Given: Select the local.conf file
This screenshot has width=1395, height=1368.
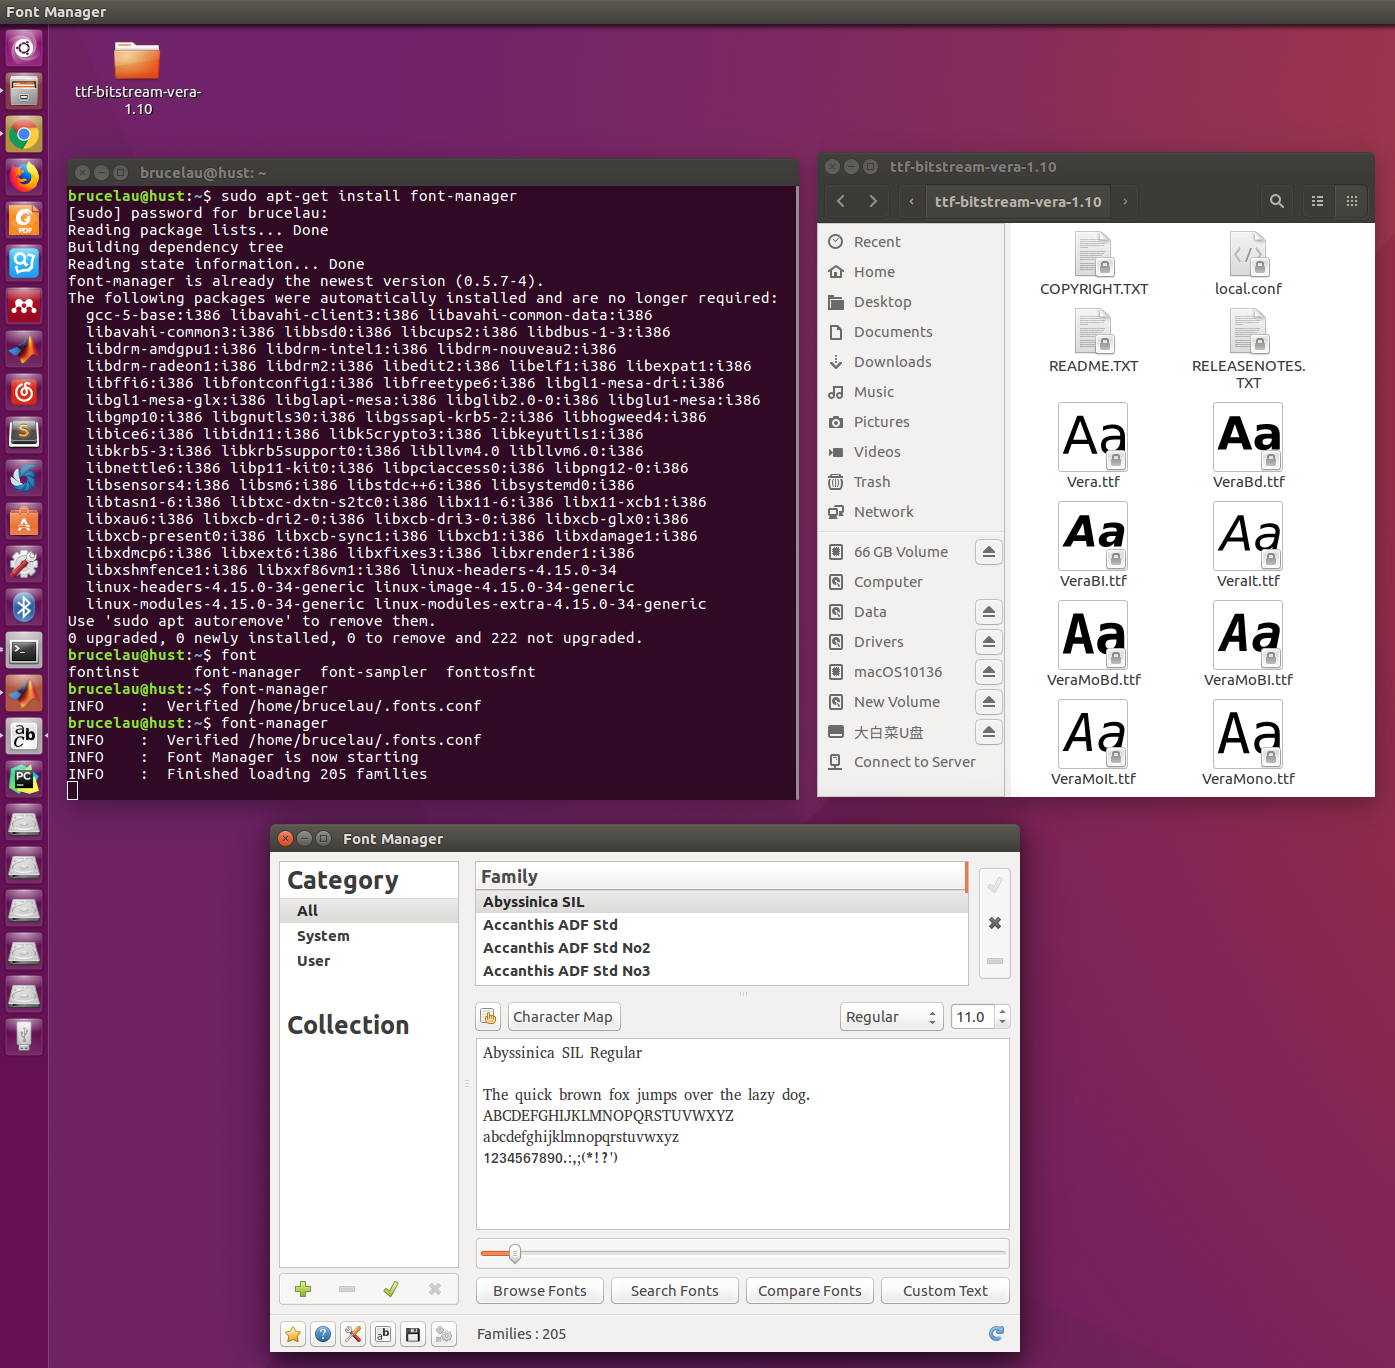Looking at the screenshot, I should click(x=1248, y=263).
